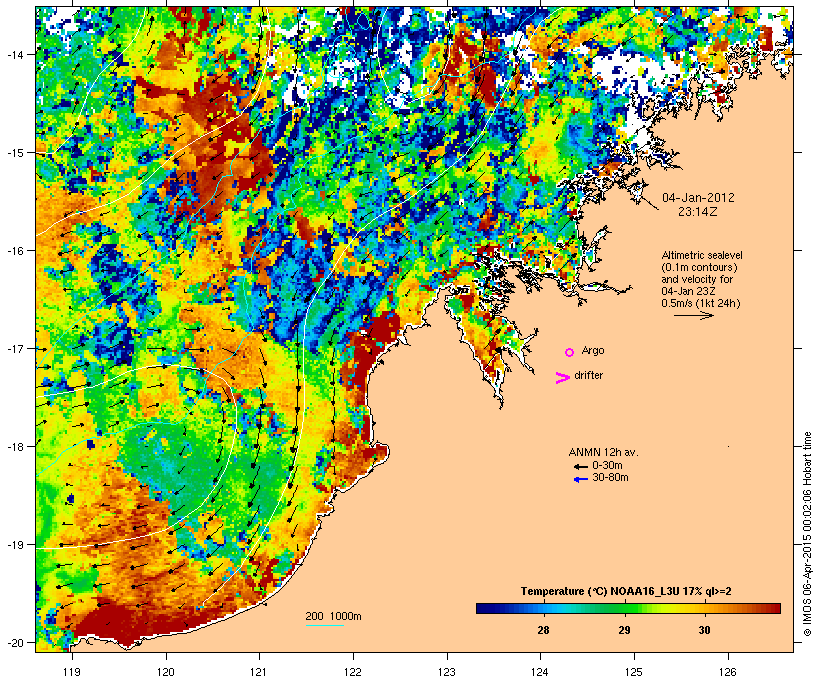Click the latitude label -20
The width and height of the screenshot is (820, 680).
coord(15,643)
